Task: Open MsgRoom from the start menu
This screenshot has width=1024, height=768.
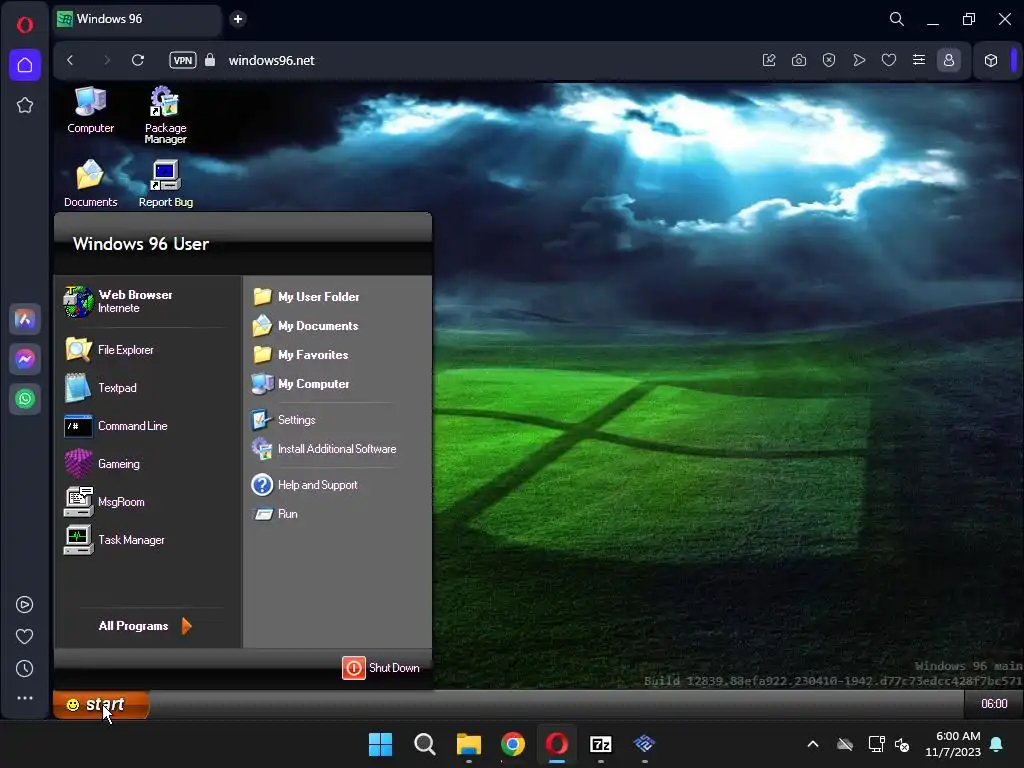Action: tap(104, 502)
